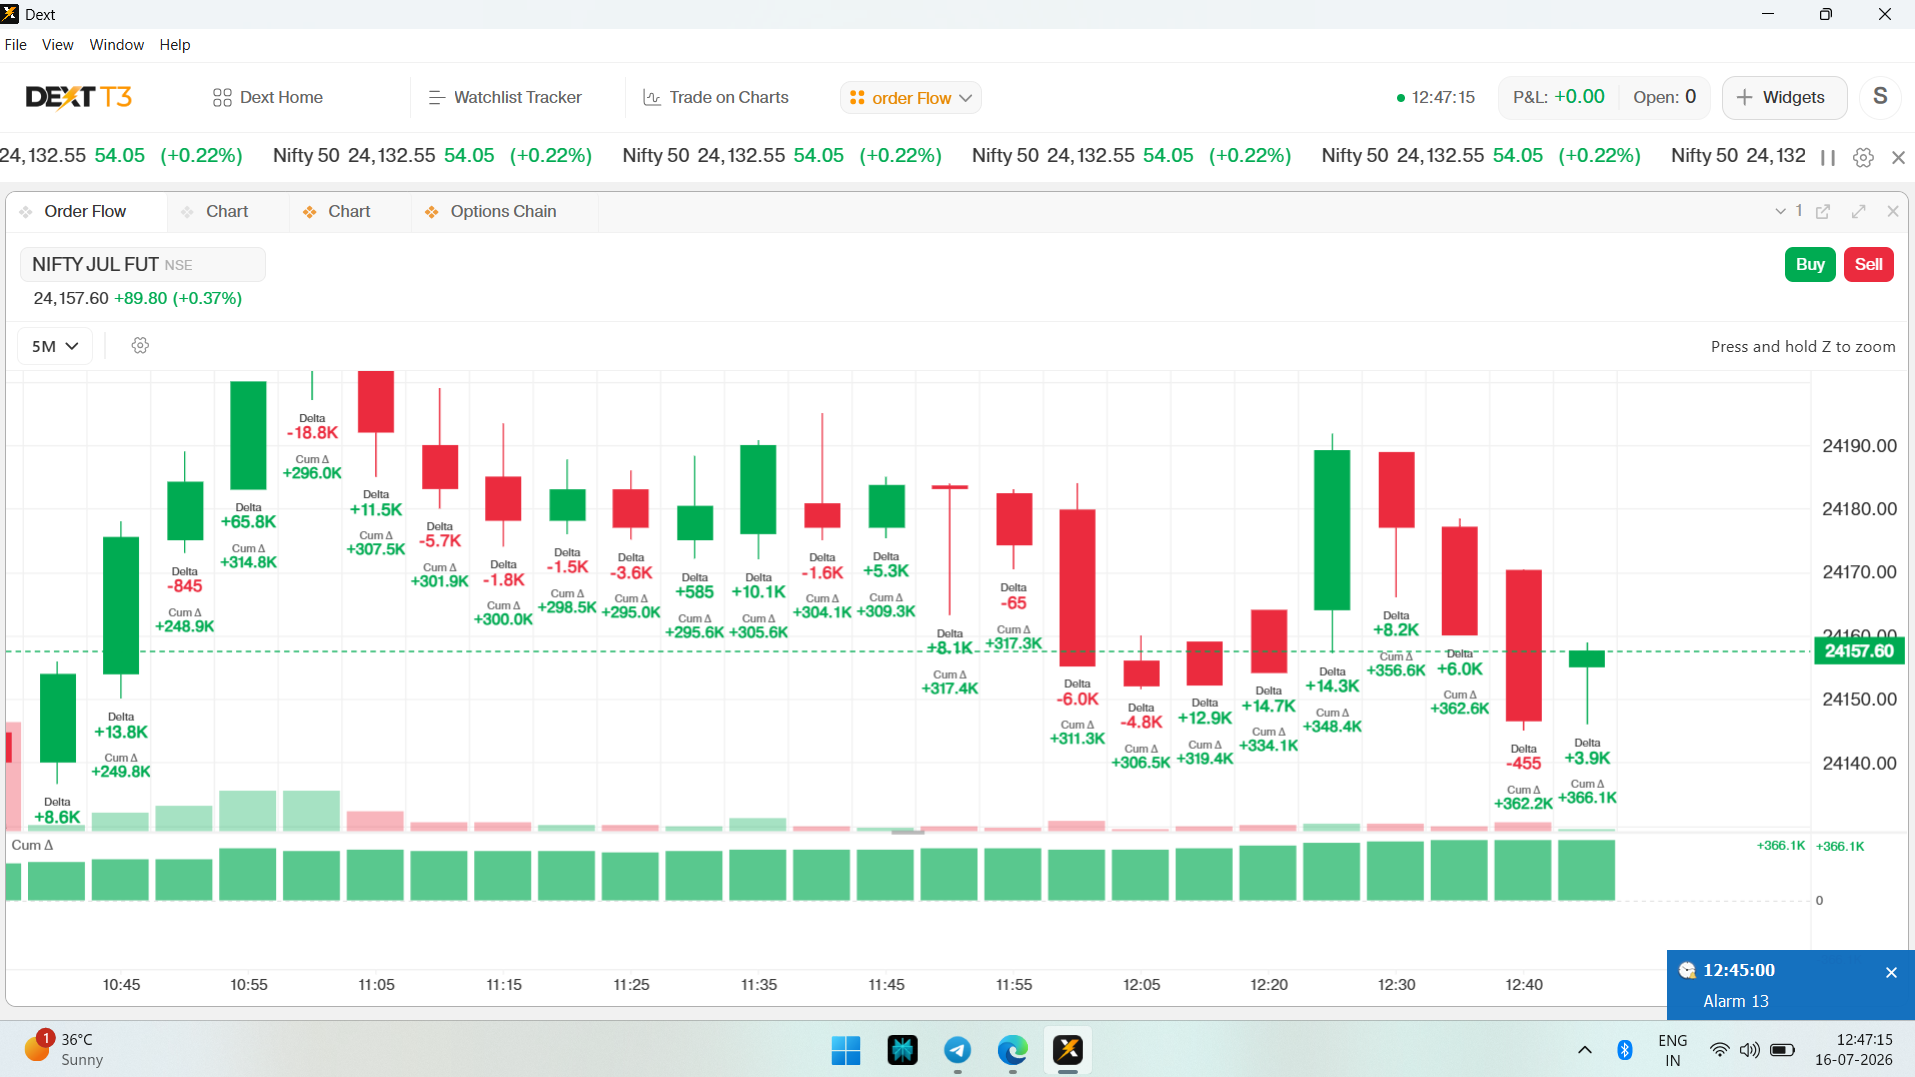The width and height of the screenshot is (1915, 1077).
Task: Maximize the order flow panel
Action: coord(1859,211)
